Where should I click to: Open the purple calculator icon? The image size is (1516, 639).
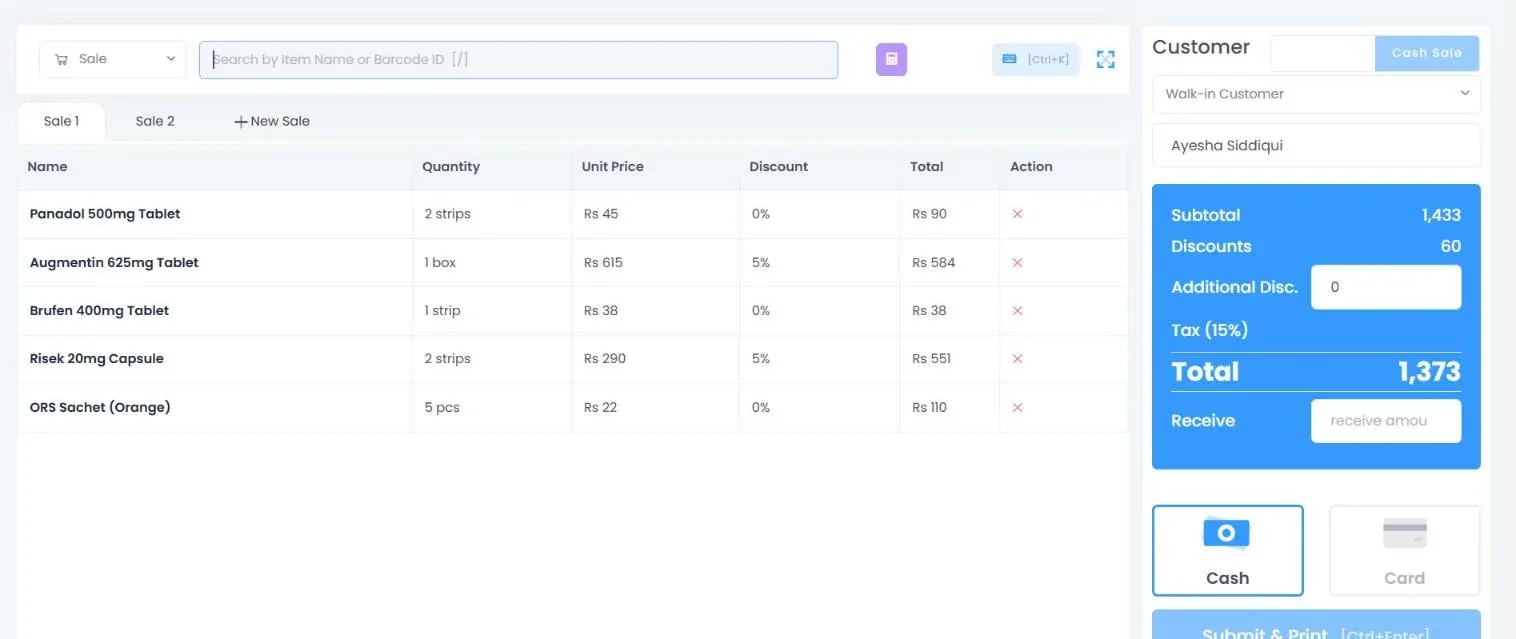891,60
